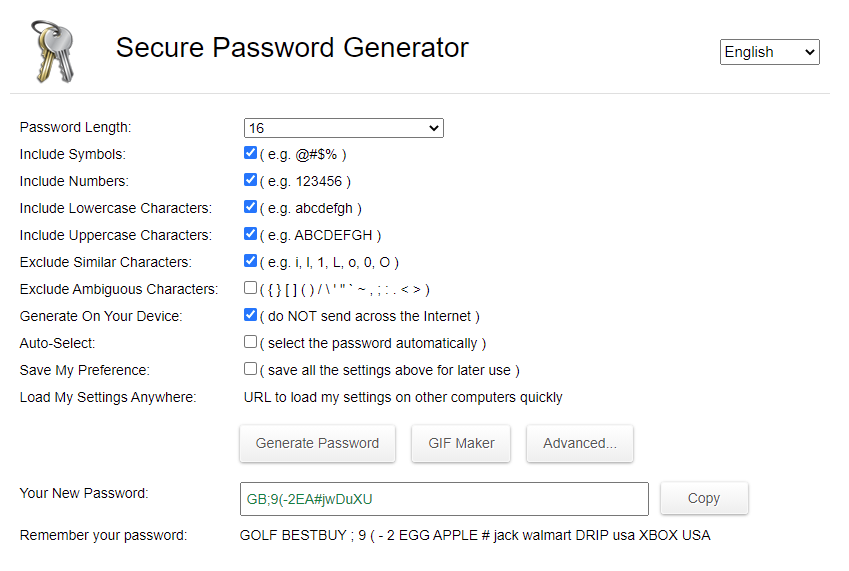Click the Generate Password button
This screenshot has height=571, width=849.
click(x=317, y=443)
